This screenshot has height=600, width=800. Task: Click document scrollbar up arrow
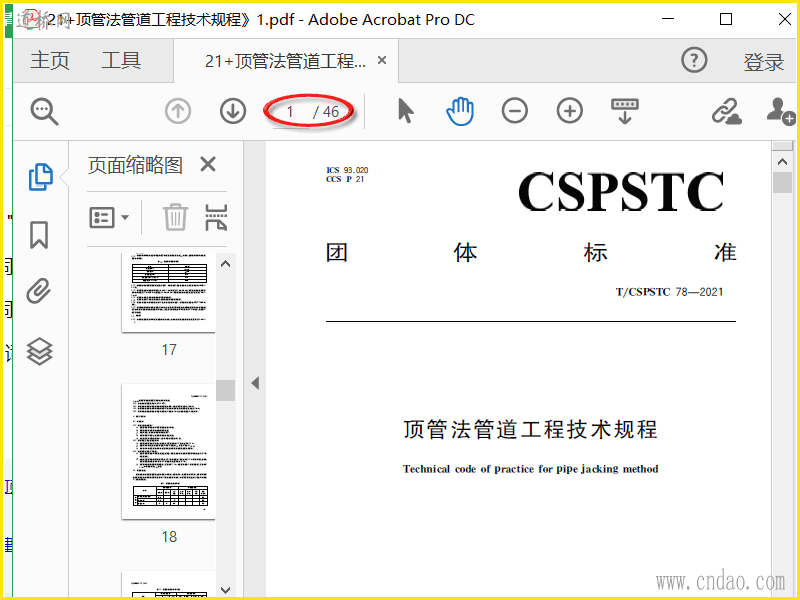pyautogui.click(x=782, y=162)
